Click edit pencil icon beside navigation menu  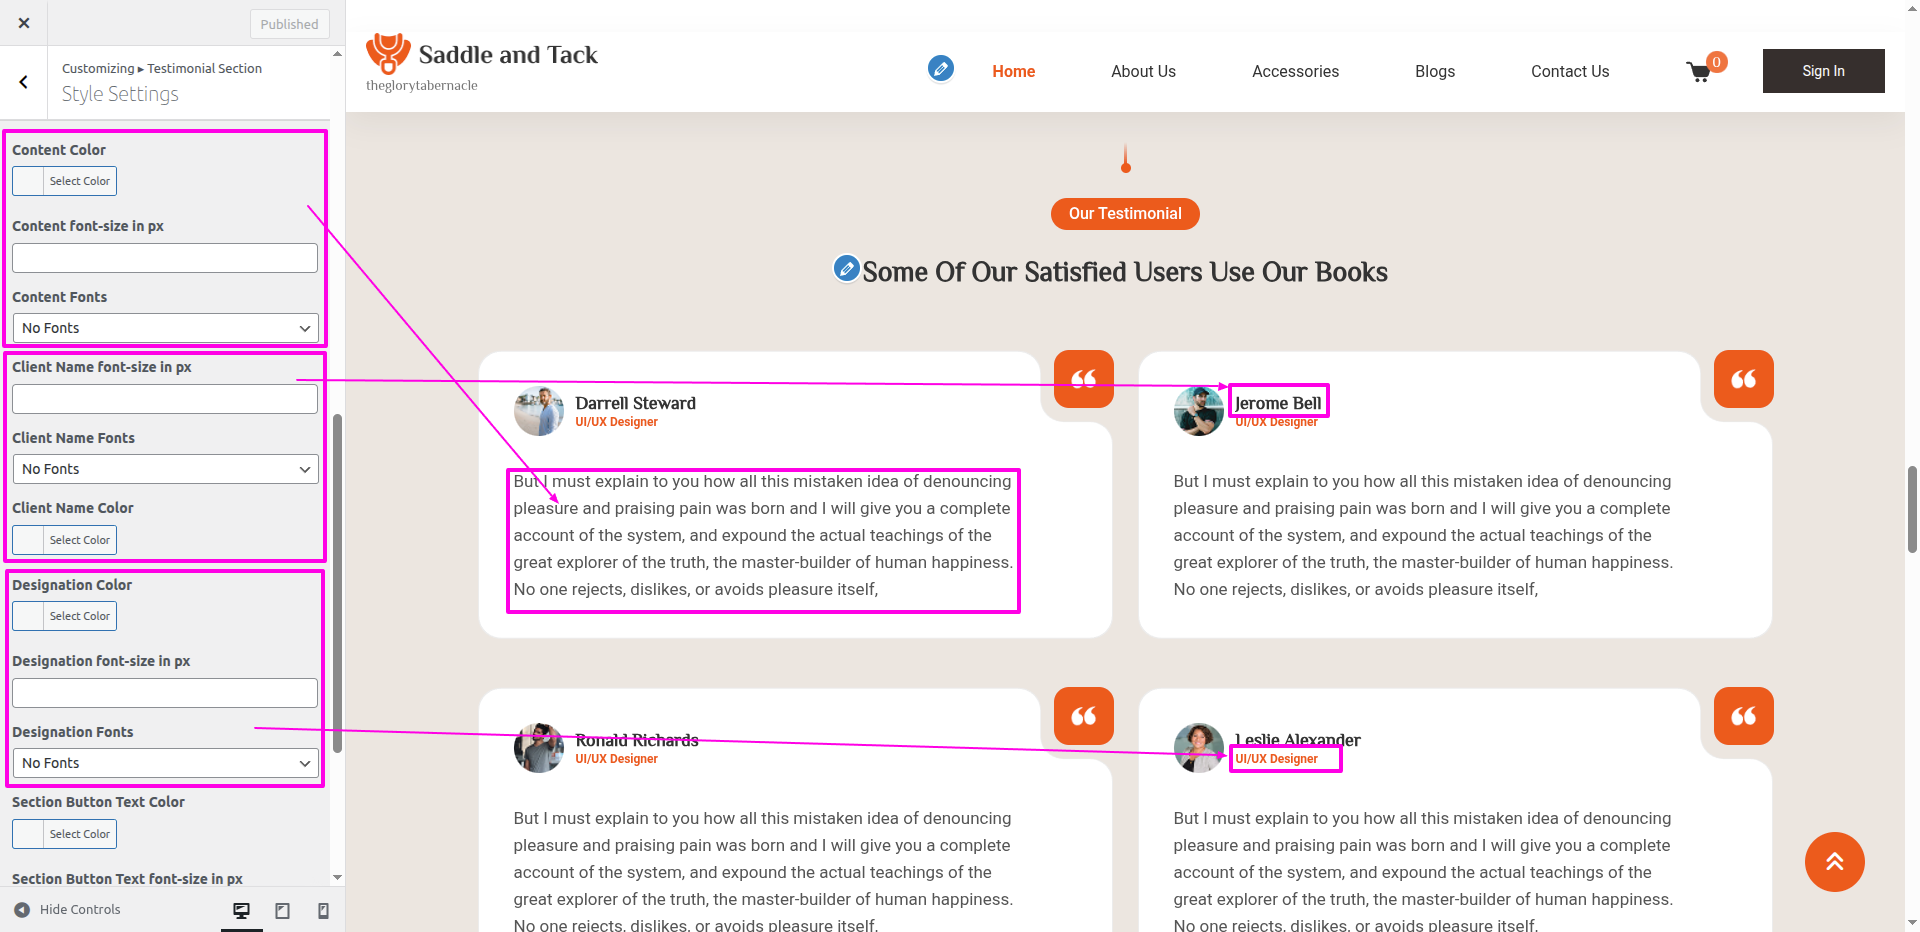point(940,68)
